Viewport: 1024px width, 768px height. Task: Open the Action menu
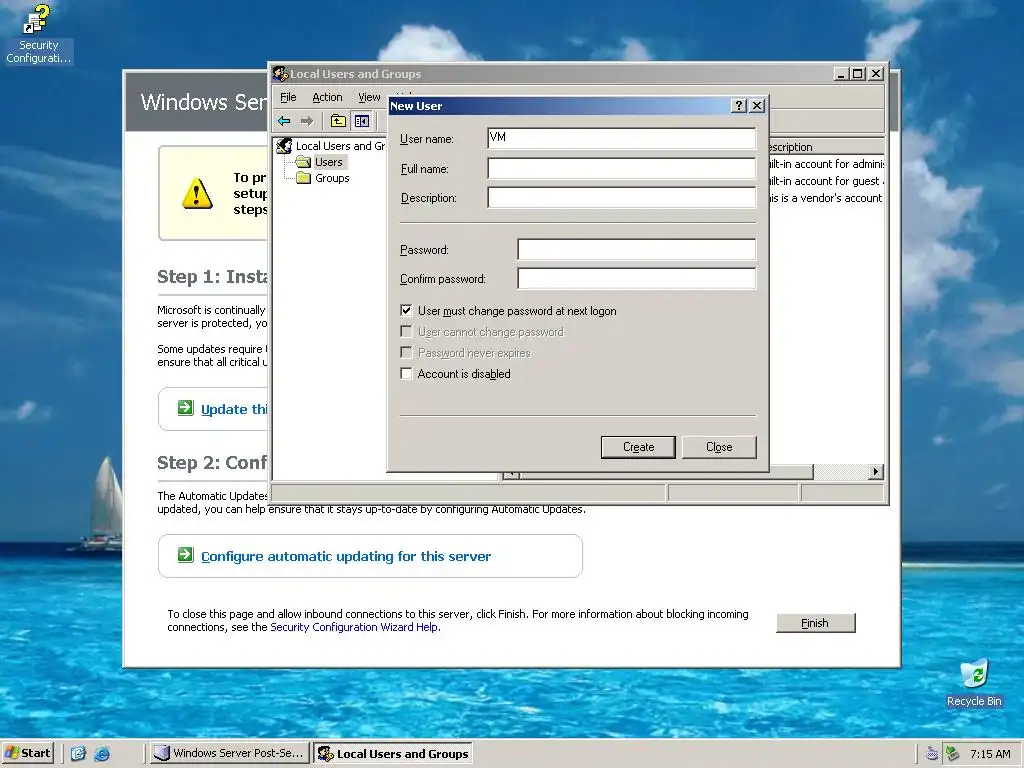(x=327, y=97)
